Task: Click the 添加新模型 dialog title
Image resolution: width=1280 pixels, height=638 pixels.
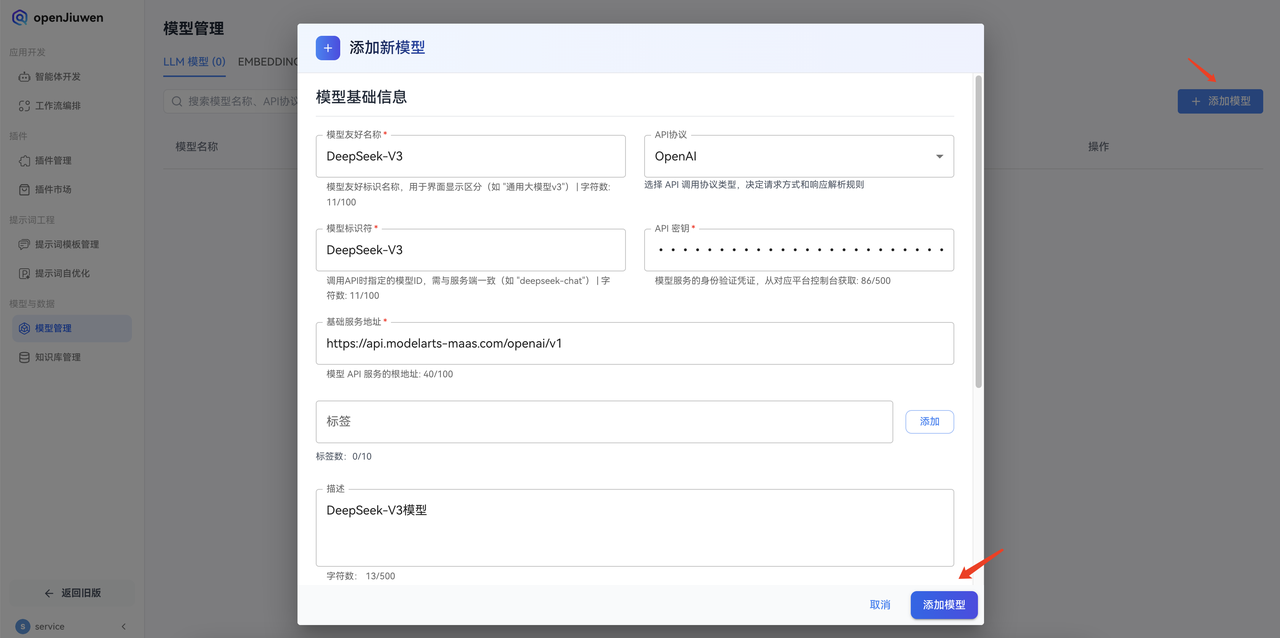Action: 387,47
